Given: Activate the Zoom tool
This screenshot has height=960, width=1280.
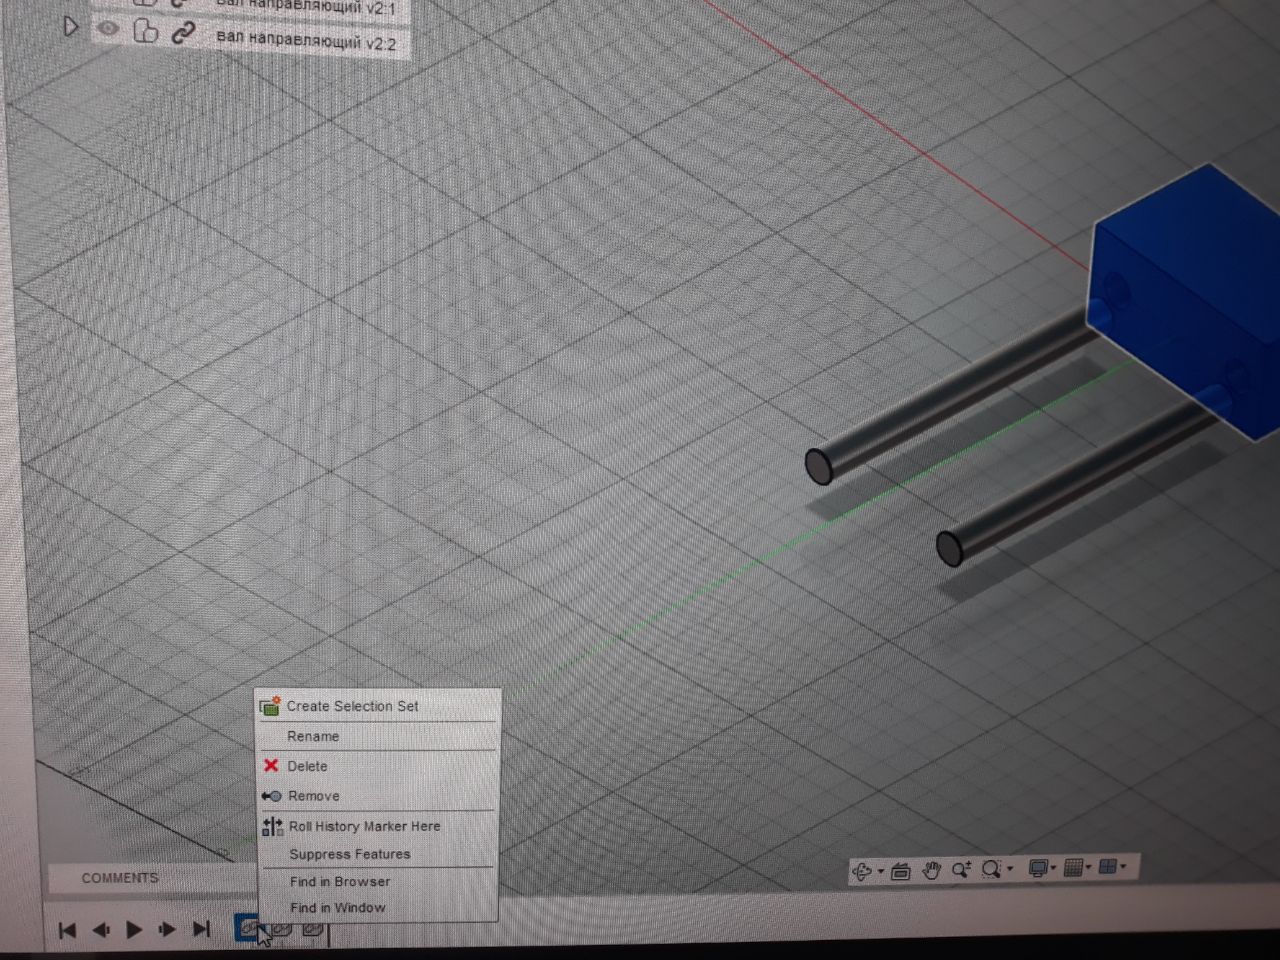Looking at the screenshot, I should (961, 869).
